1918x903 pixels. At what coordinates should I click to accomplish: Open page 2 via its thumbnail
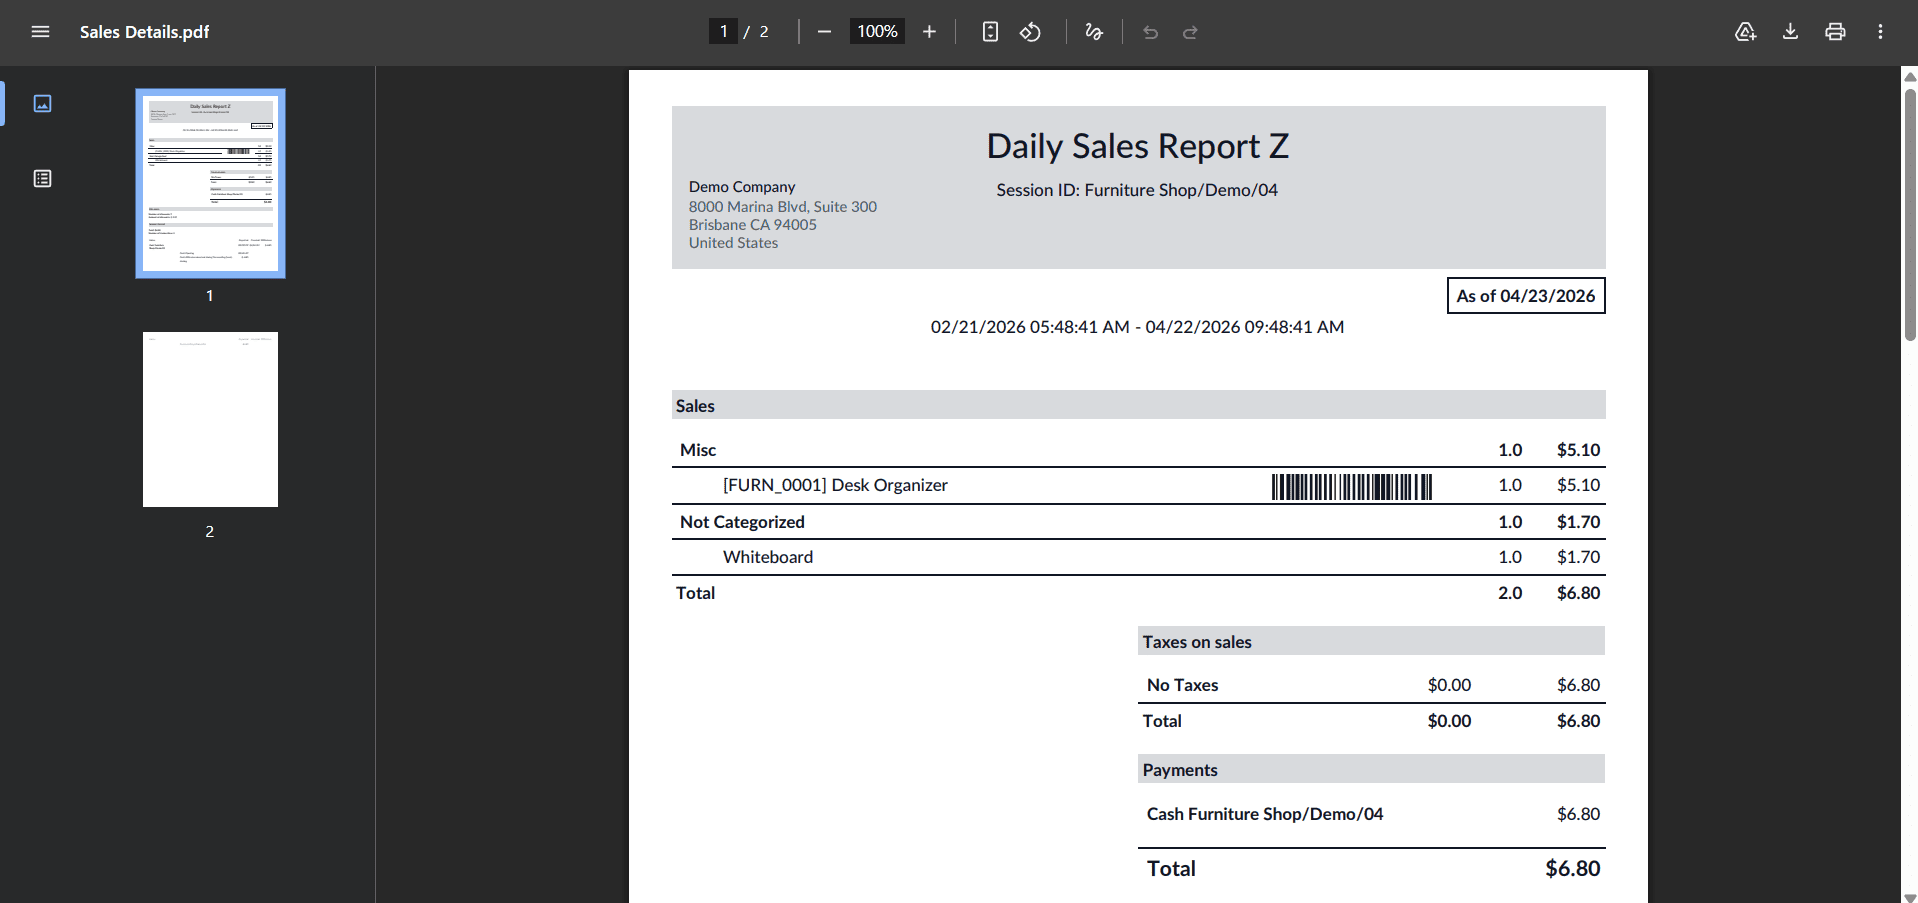coord(209,418)
